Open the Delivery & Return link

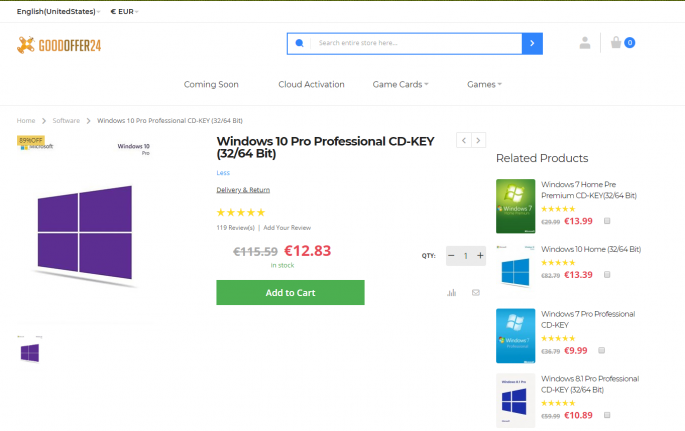point(243,190)
